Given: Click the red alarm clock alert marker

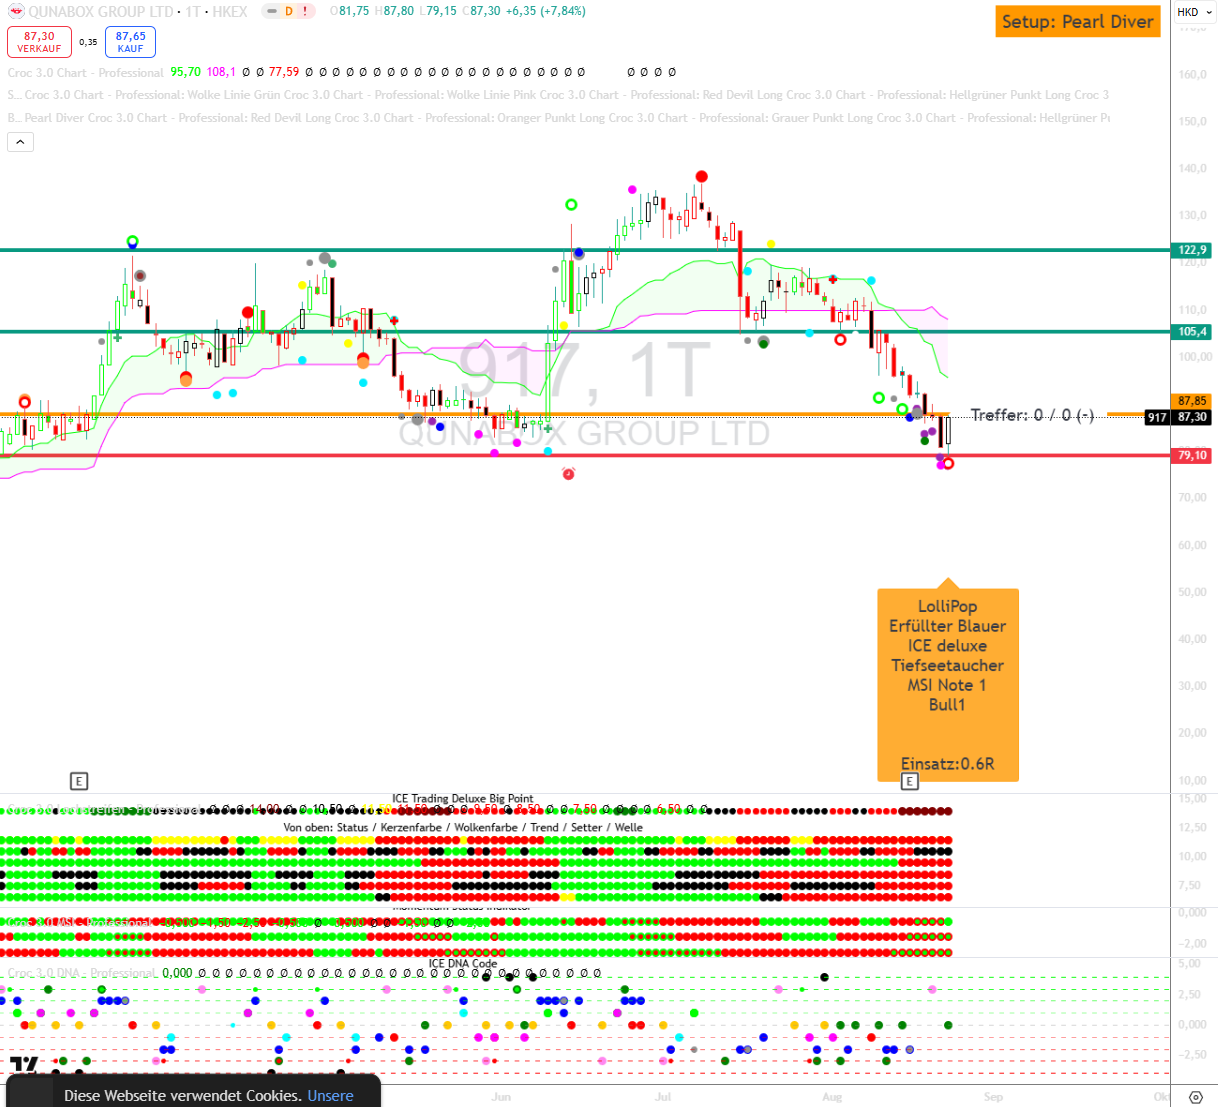Looking at the screenshot, I should point(568,473).
